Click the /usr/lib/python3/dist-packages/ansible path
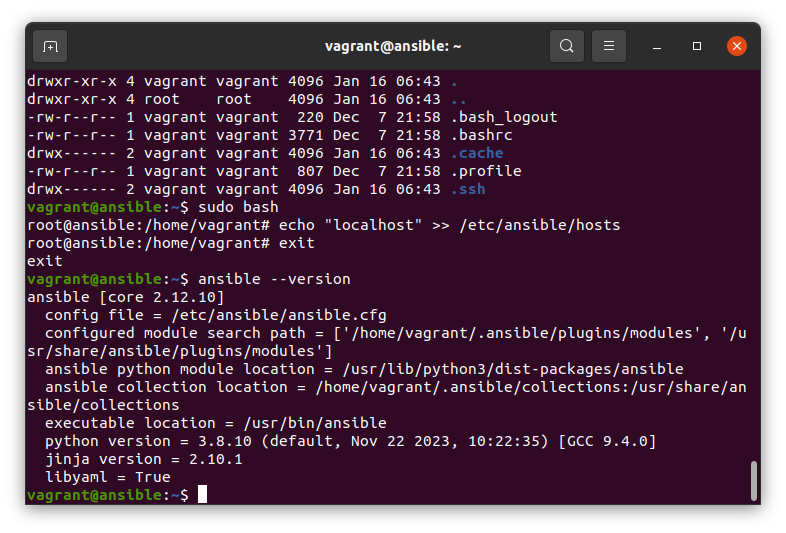Image resolution: width=786 pixels, height=533 pixels. click(x=513, y=369)
